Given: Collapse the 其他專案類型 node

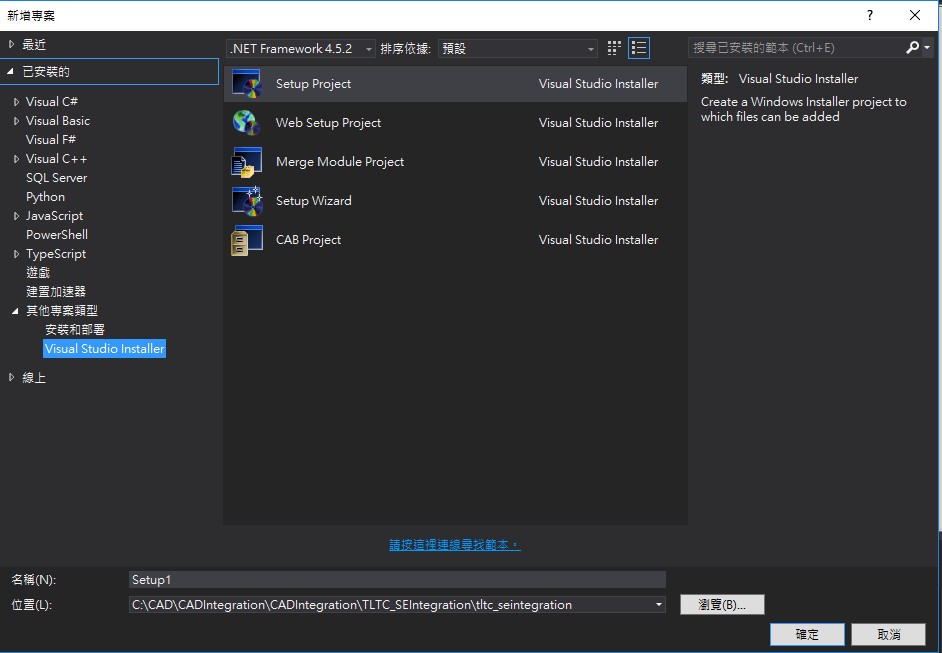Looking at the screenshot, I should pyautogui.click(x=15, y=311).
